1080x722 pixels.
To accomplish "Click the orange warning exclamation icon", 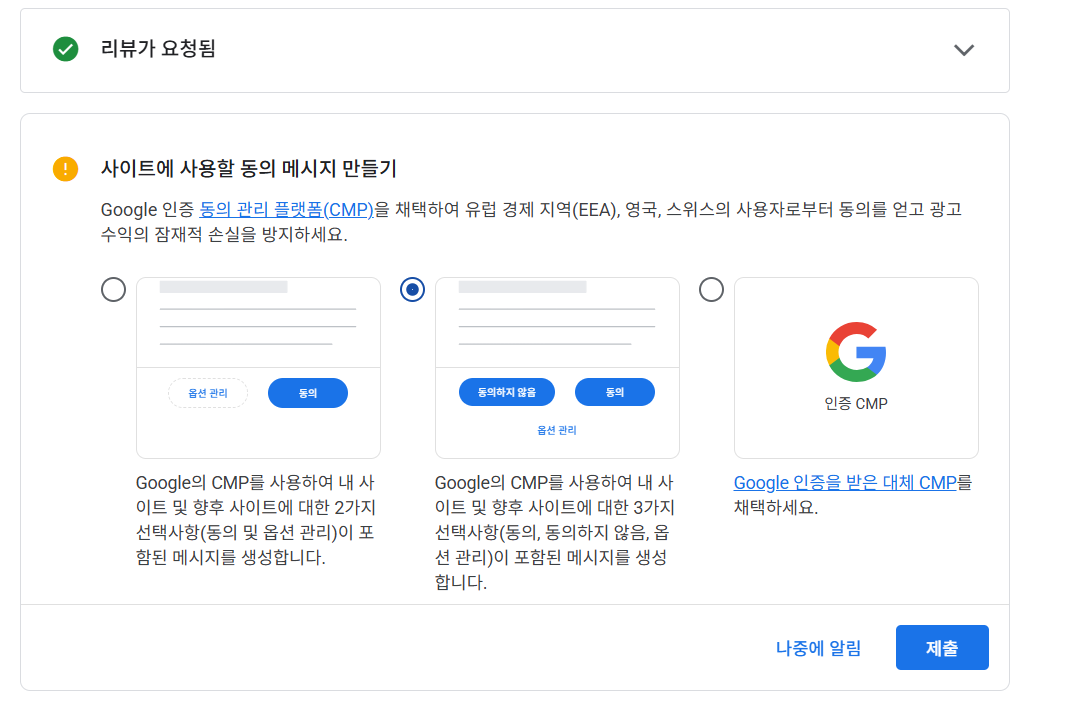I will [x=65, y=169].
